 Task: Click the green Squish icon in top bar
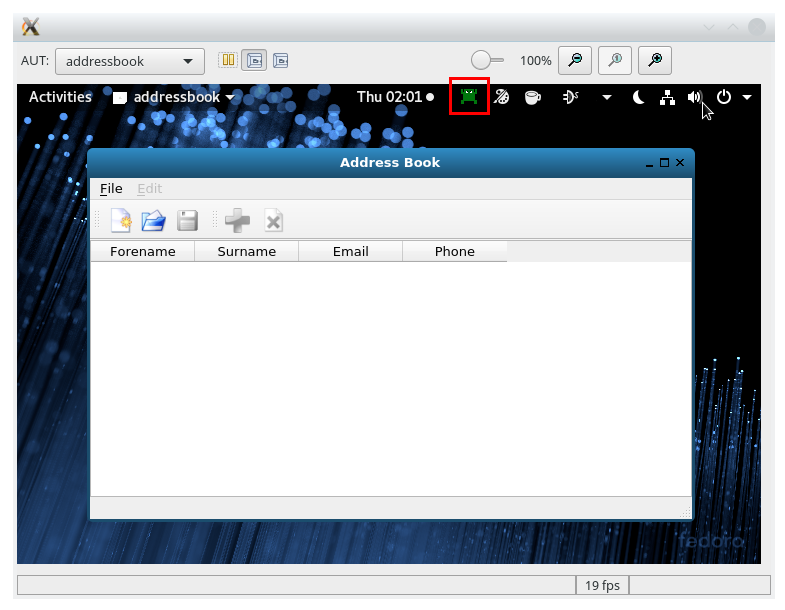coord(469,97)
